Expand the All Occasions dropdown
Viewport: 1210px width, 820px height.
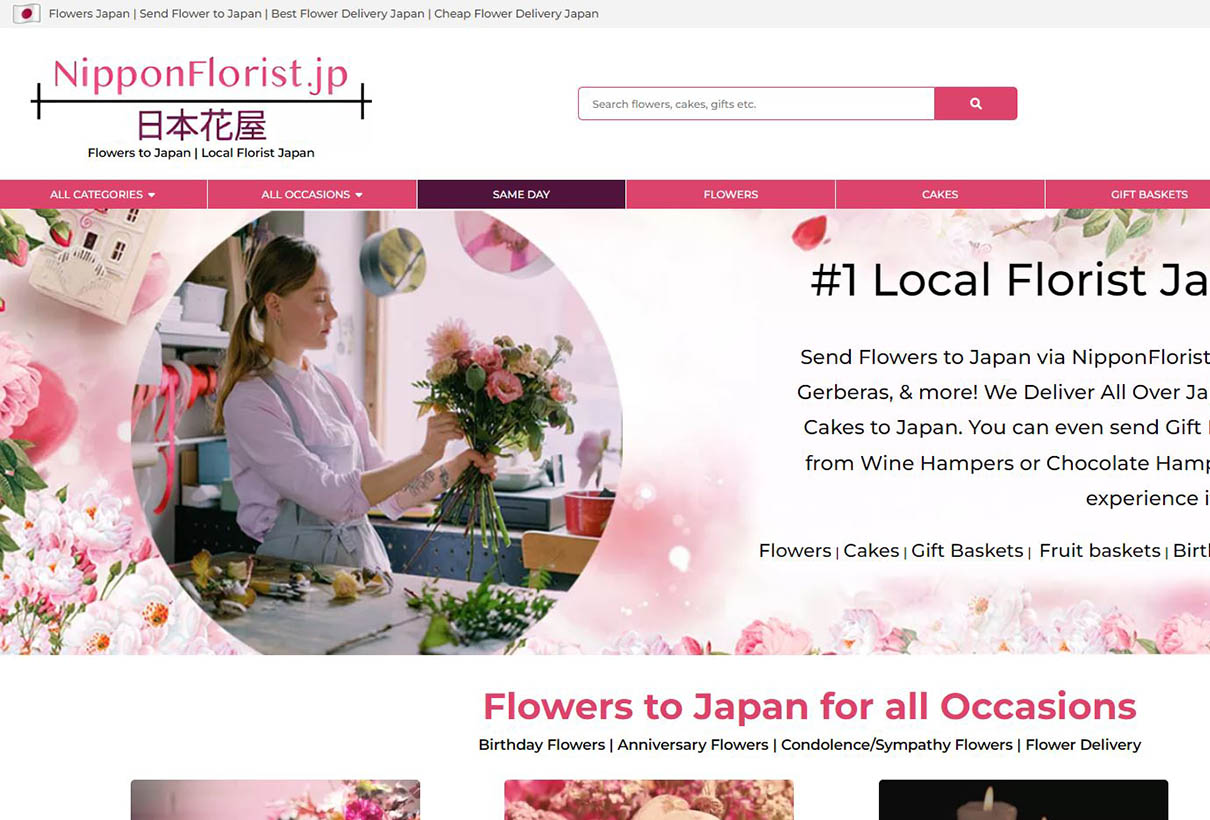click(x=312, y=195)
